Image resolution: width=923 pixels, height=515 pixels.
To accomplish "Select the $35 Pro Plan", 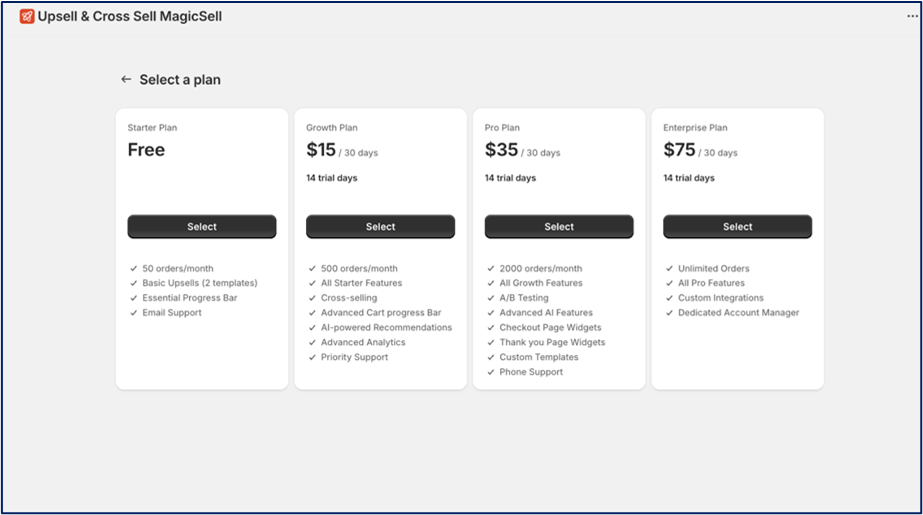I will (x=559, y=227).
